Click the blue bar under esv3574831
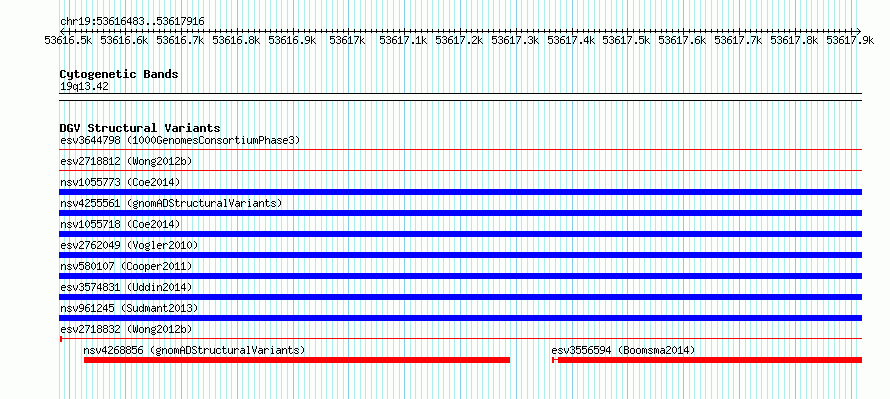The width and height of the screenshot is (890, 399). 461,297
